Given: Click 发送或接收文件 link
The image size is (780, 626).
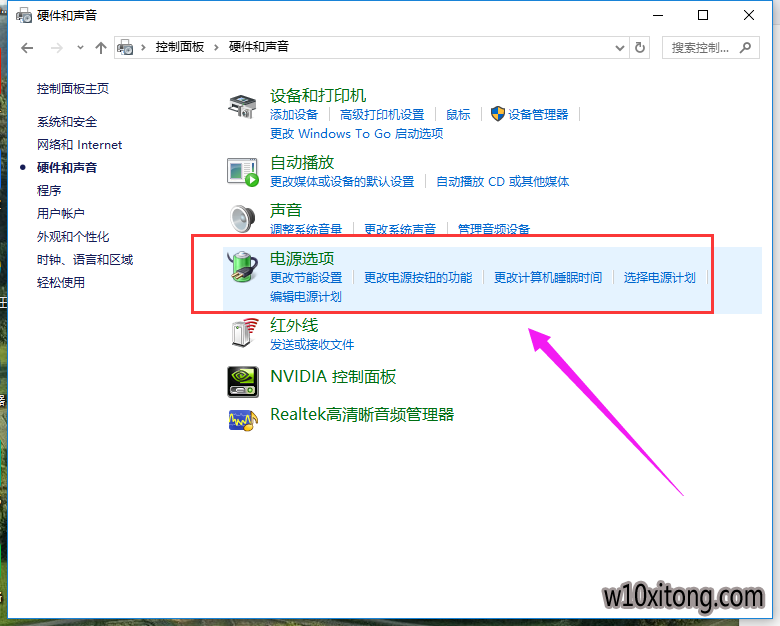Looking at the screenshot, I should [x=312, y=345].
